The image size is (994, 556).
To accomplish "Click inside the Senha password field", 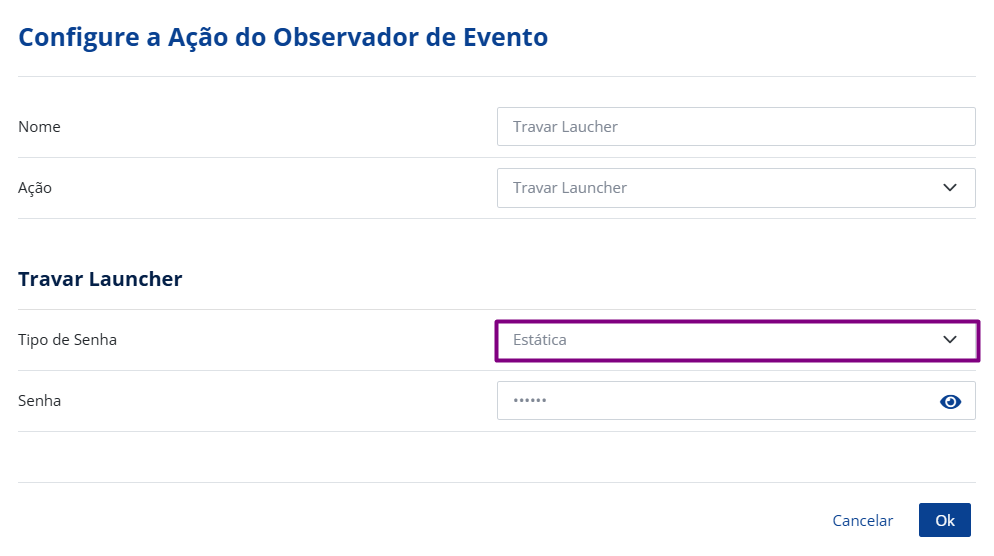I will [x=720, y=402].
